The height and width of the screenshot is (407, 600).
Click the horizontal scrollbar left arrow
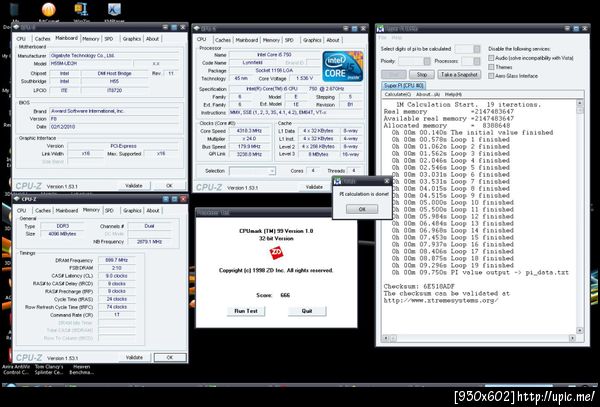386,338
